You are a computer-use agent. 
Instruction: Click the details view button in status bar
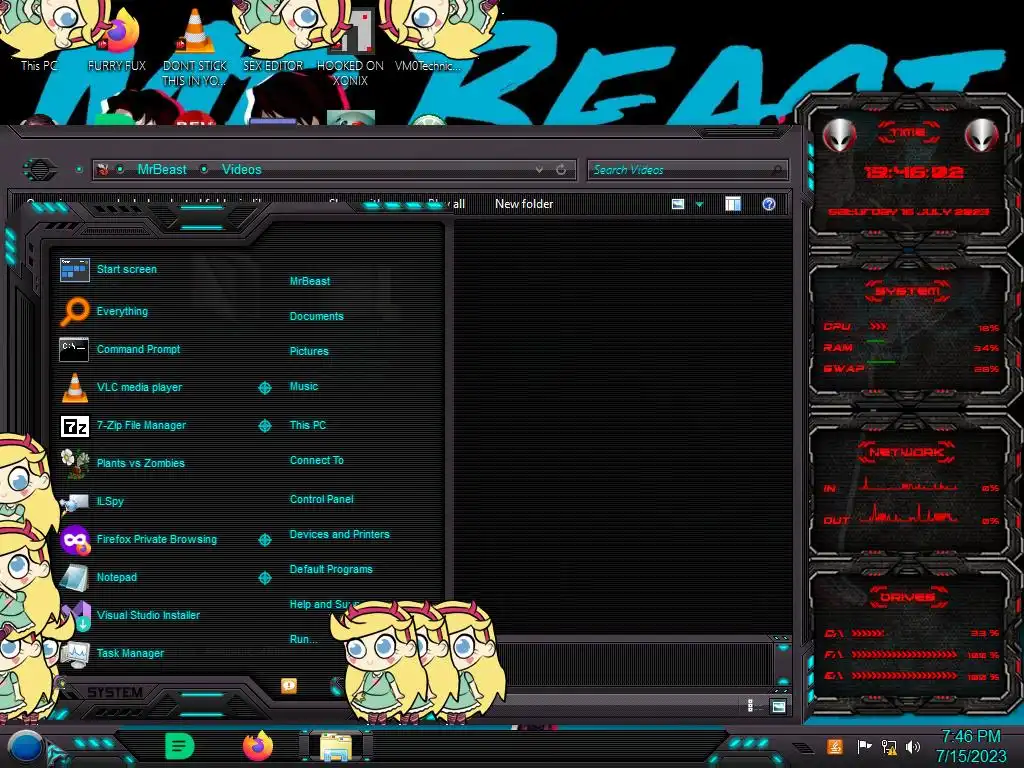(750, 706)
